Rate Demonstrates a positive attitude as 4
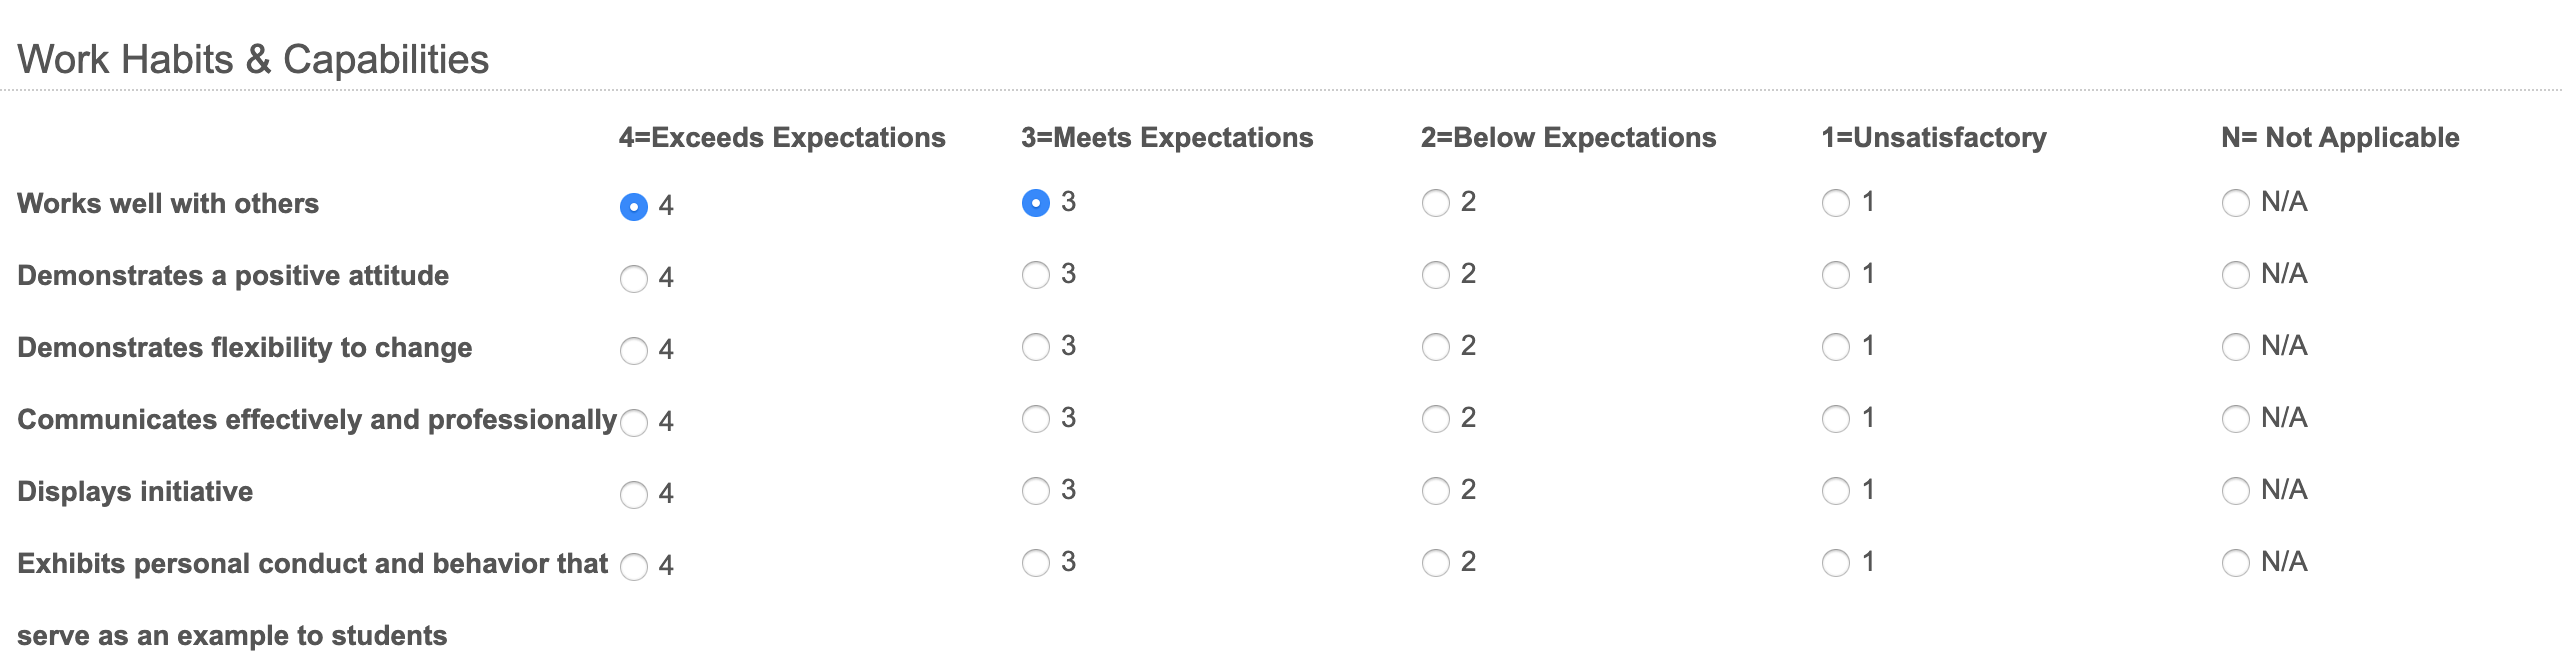Screen dimensions: 2564x658 pyautogui.click(x=634, y=279)
